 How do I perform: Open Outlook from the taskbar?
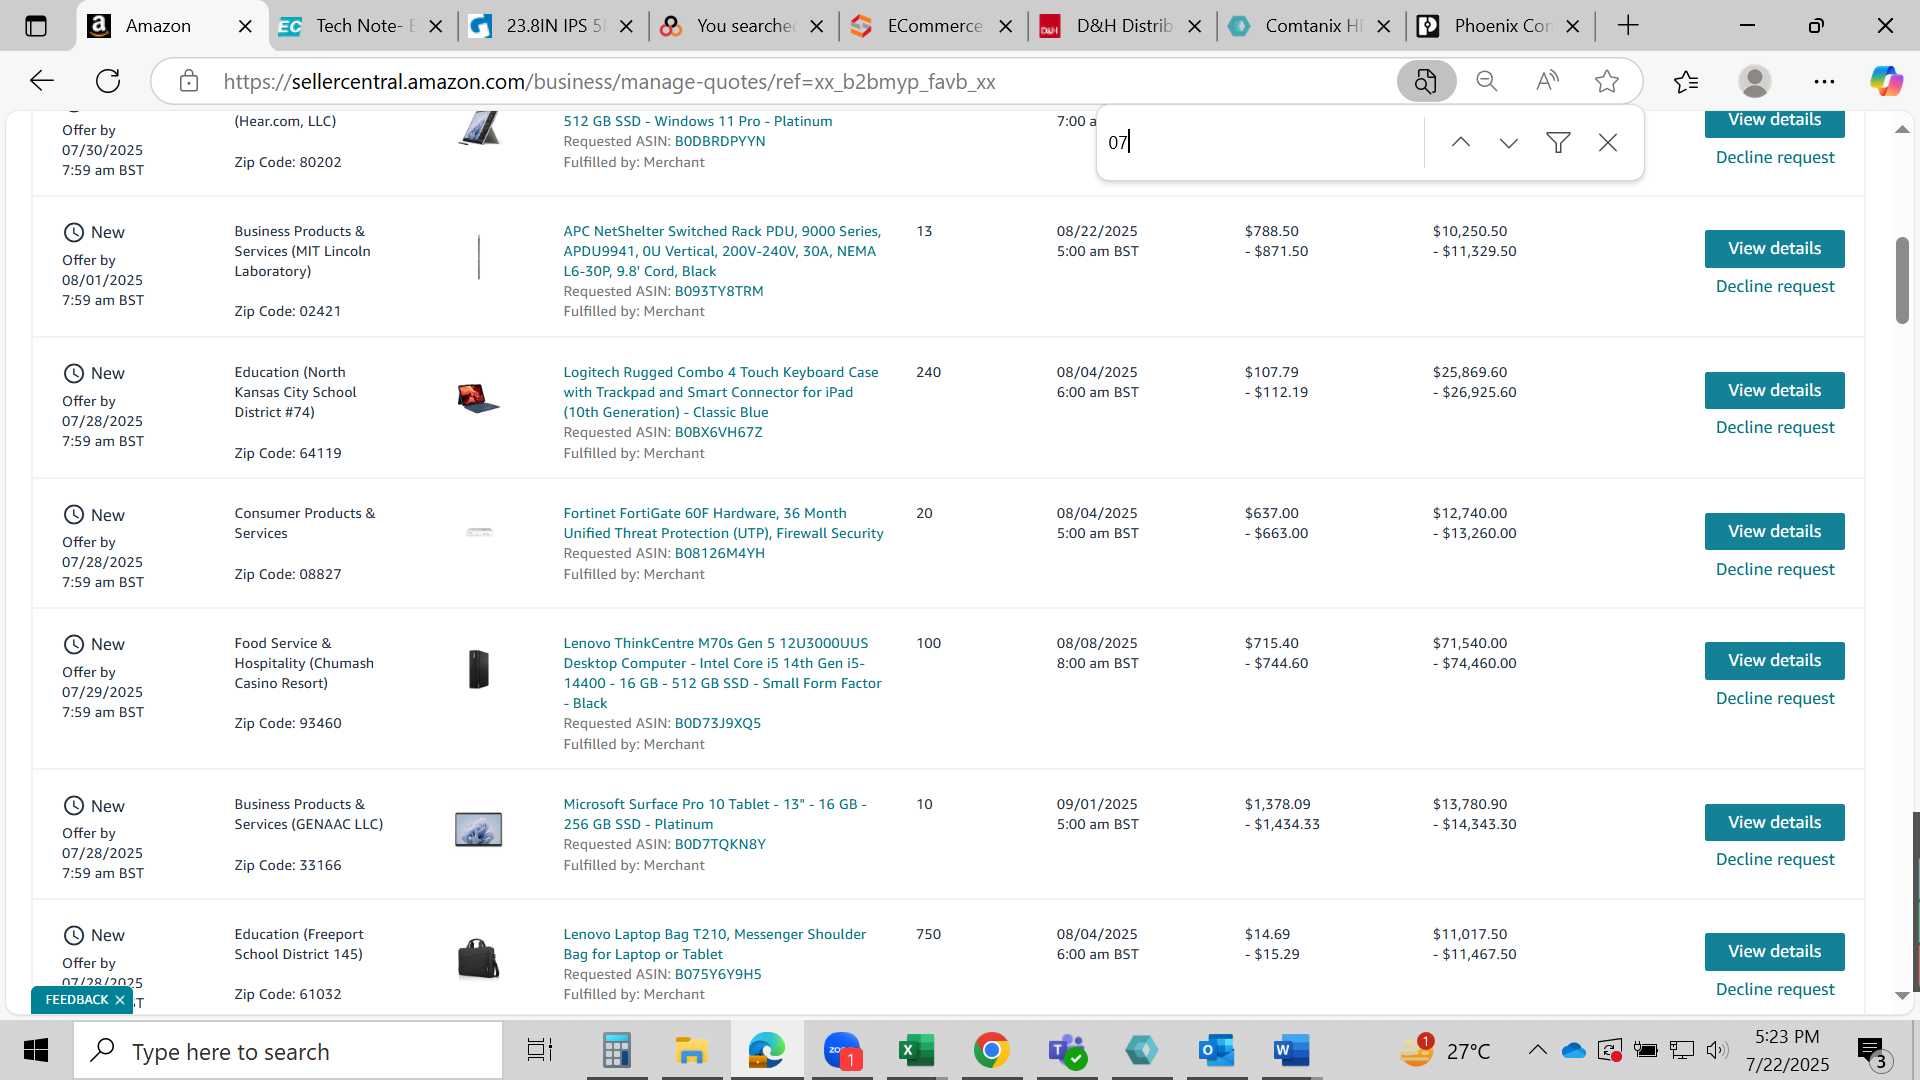pyautogui.click(x=1217, y=1051)
